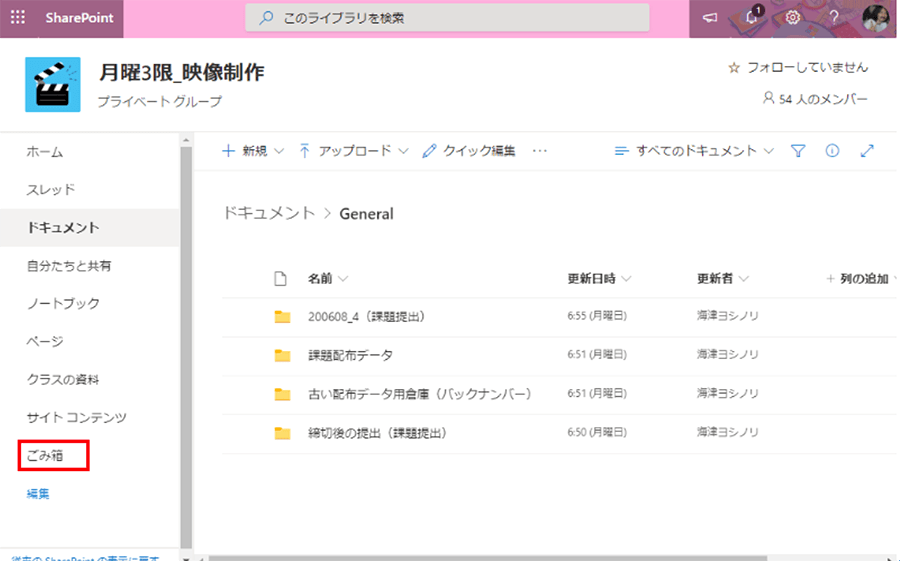The height and width of the screenshot is (561, 900).
Task: Click the megaphone announcements icon
Action: [711, 18]
